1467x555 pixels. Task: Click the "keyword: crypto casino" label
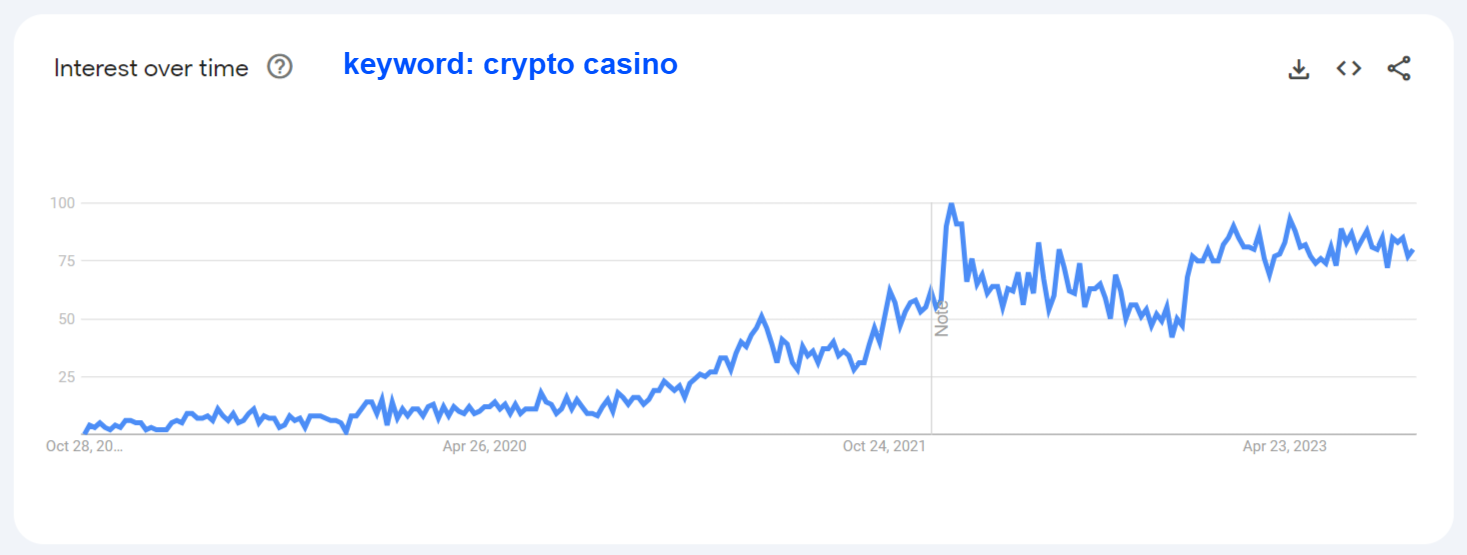point(510,64)
